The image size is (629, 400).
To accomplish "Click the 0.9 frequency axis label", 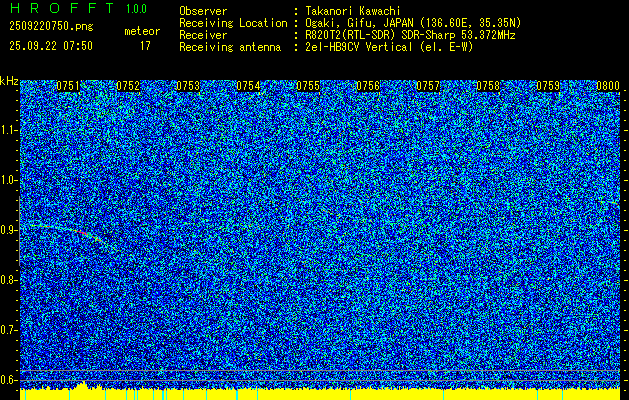I will [8, 230].
